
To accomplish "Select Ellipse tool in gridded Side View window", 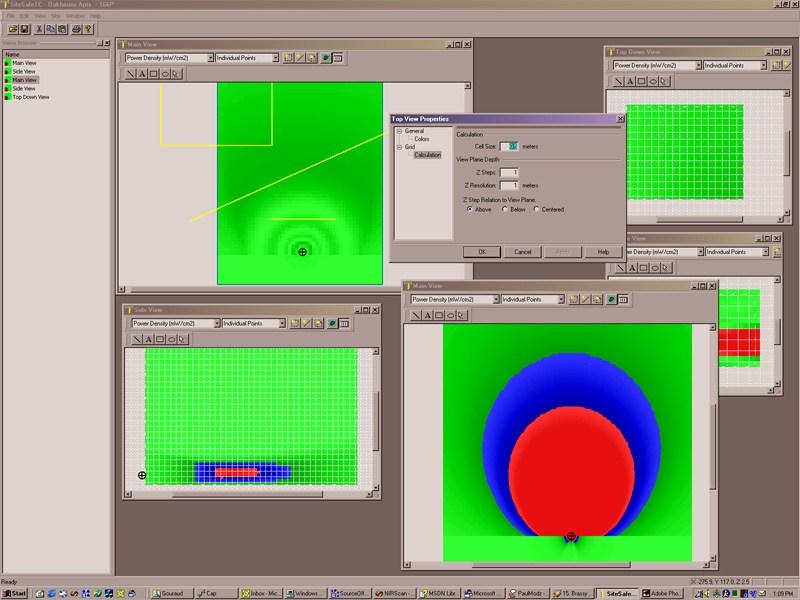I will 171,339.
